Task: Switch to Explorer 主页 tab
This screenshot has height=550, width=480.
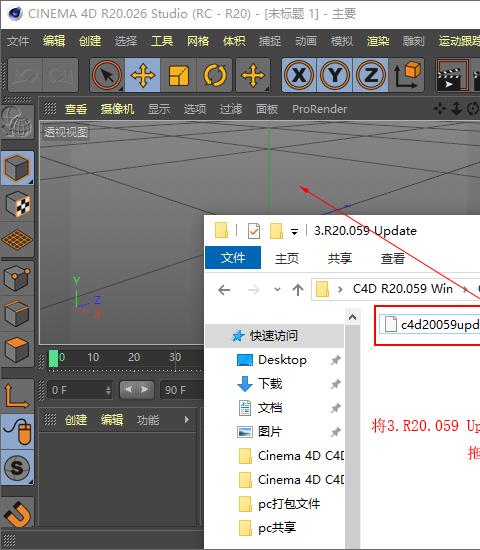Action: pos(287,259)
